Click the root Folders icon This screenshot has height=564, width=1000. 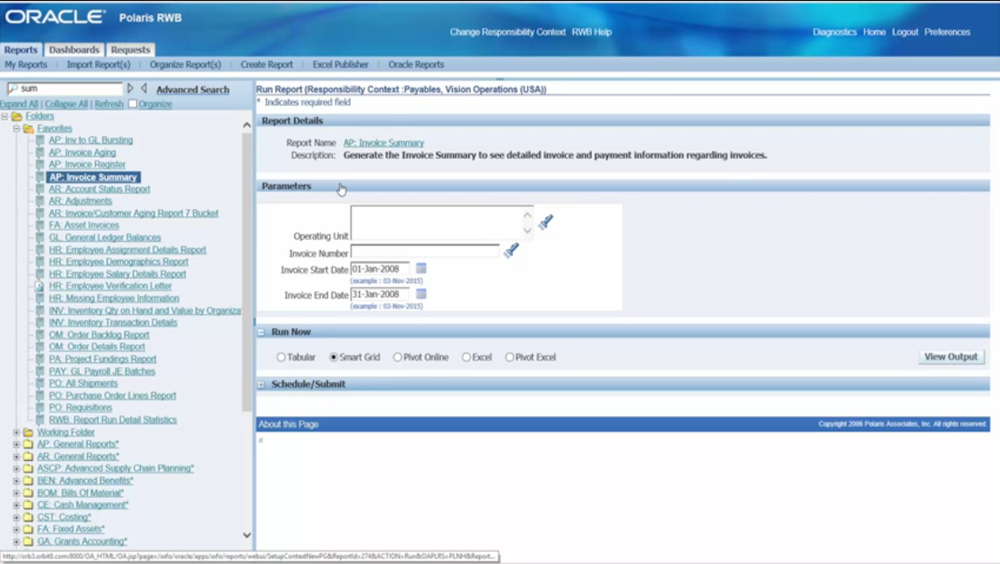click(x=17, y=116)
